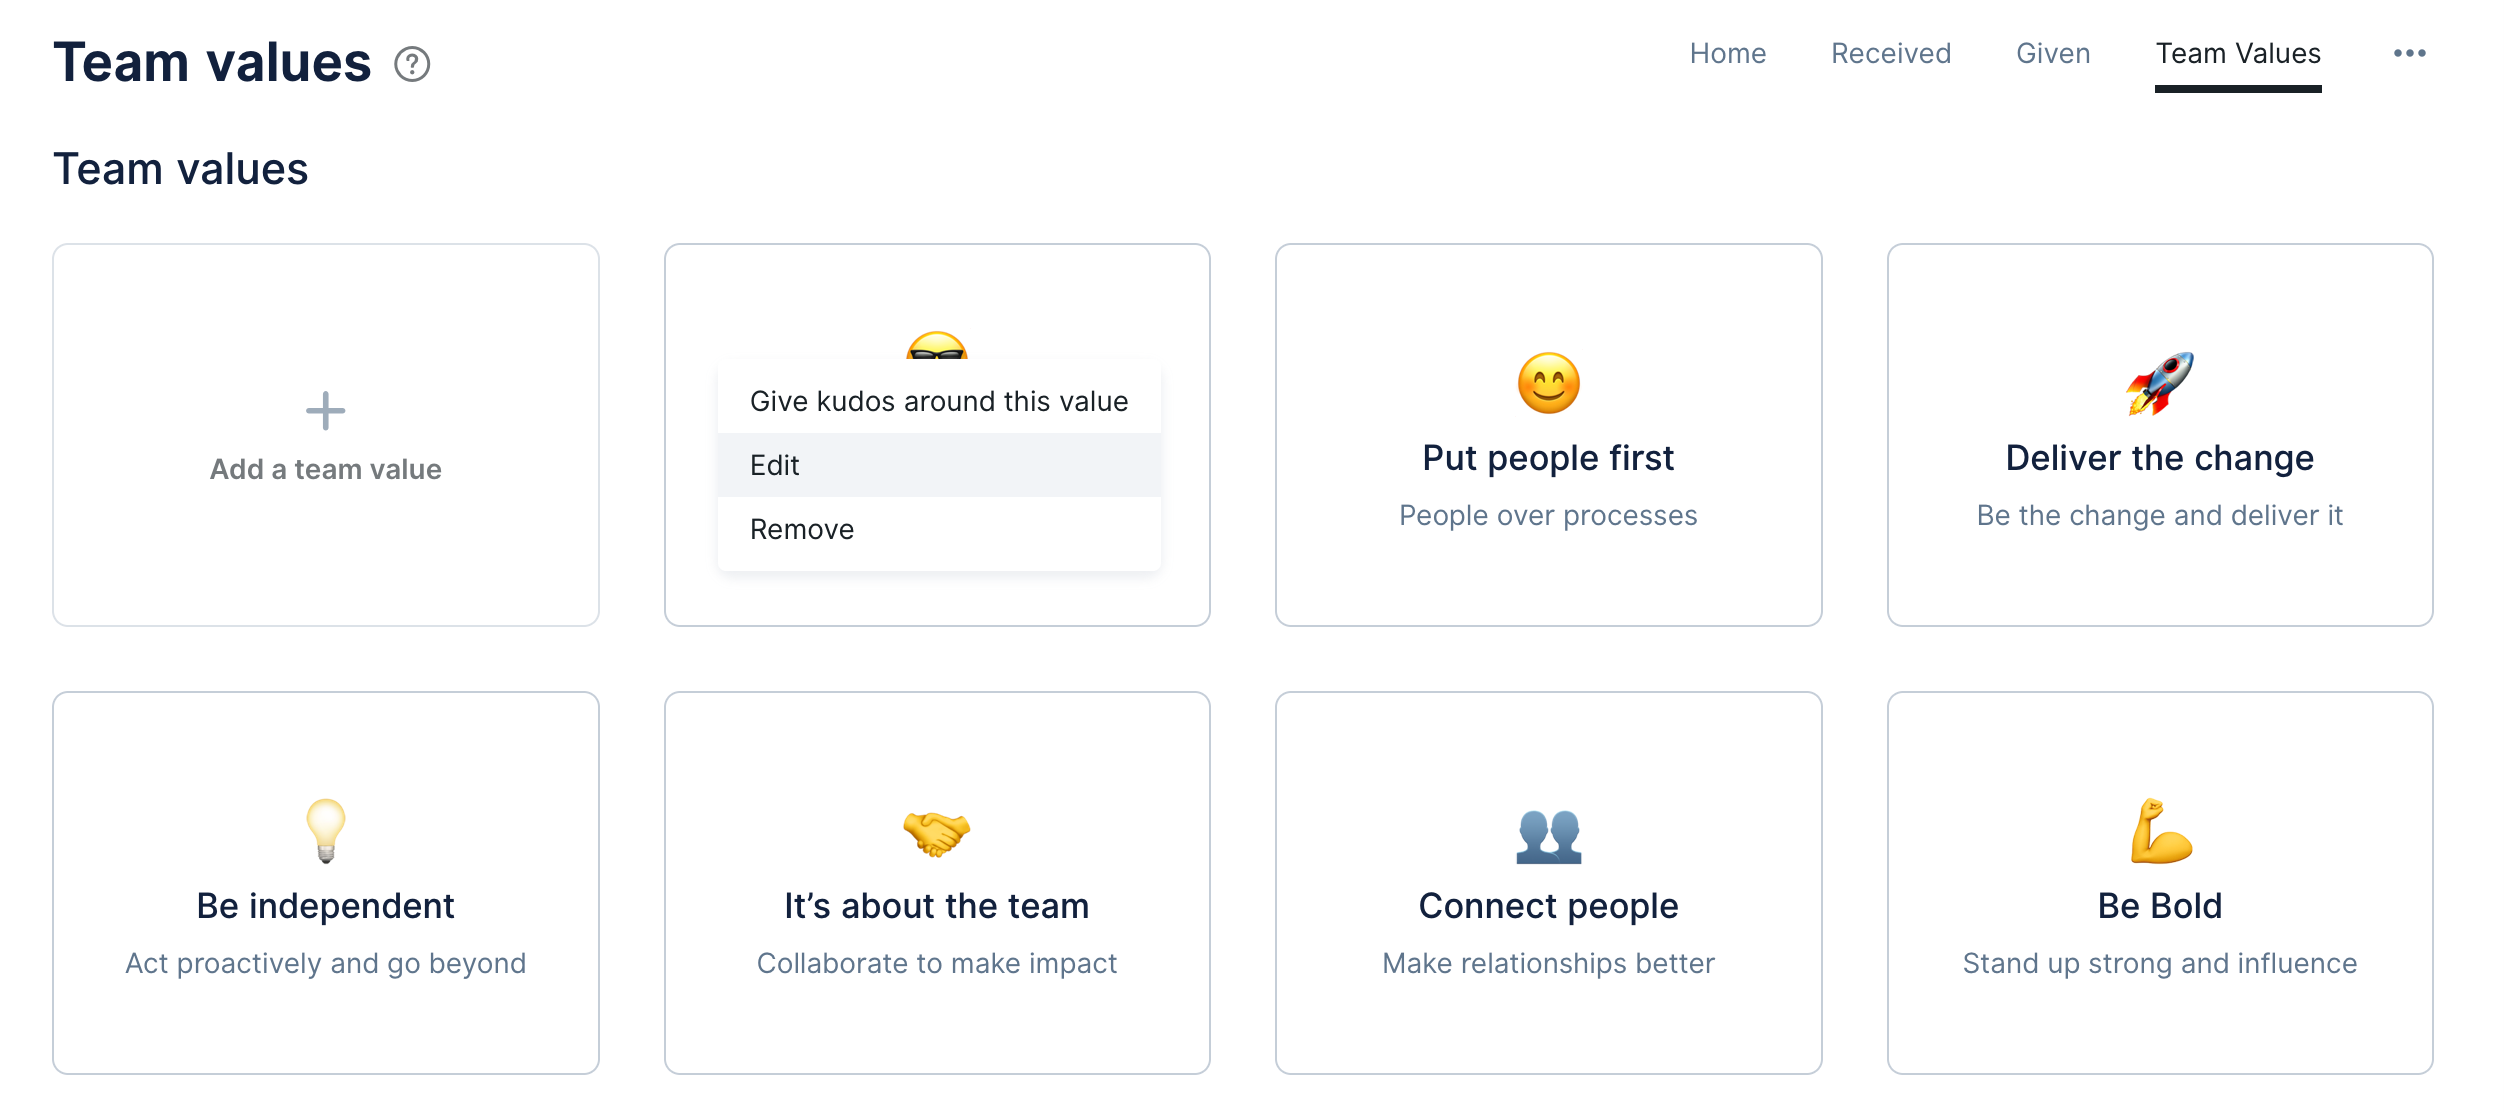This screenshot has width=2504, height=1112.
Task: Open the Put people first card title
Action: coord(1548,458)
